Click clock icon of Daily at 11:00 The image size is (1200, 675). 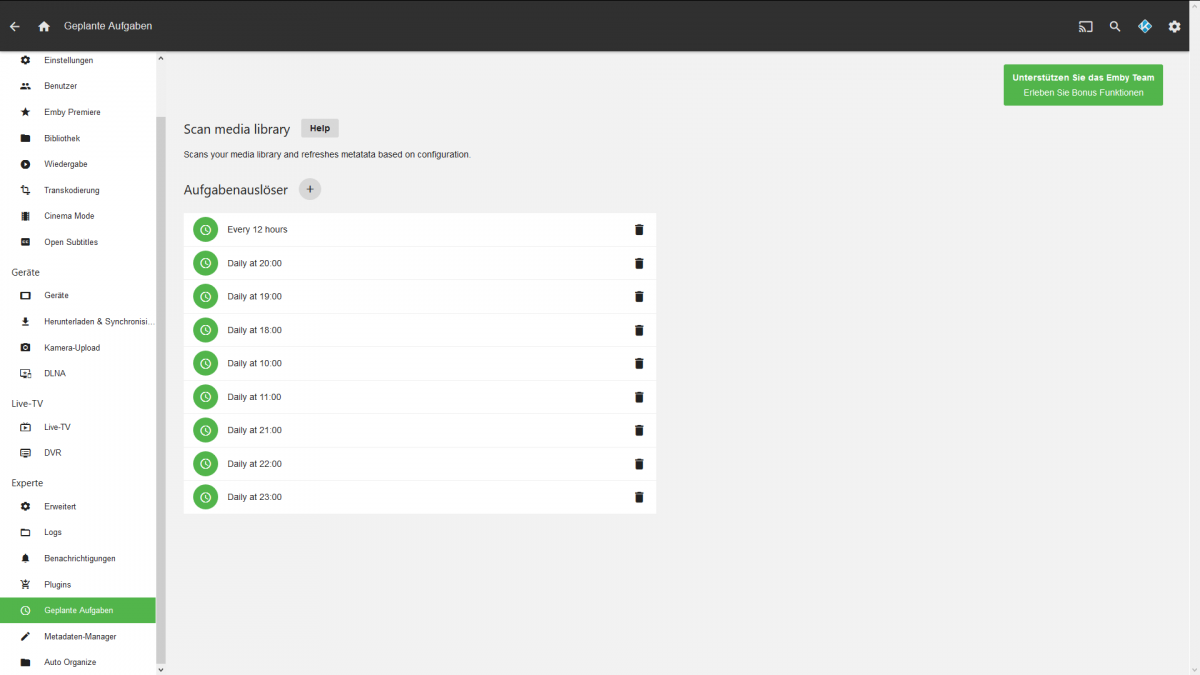205,397
